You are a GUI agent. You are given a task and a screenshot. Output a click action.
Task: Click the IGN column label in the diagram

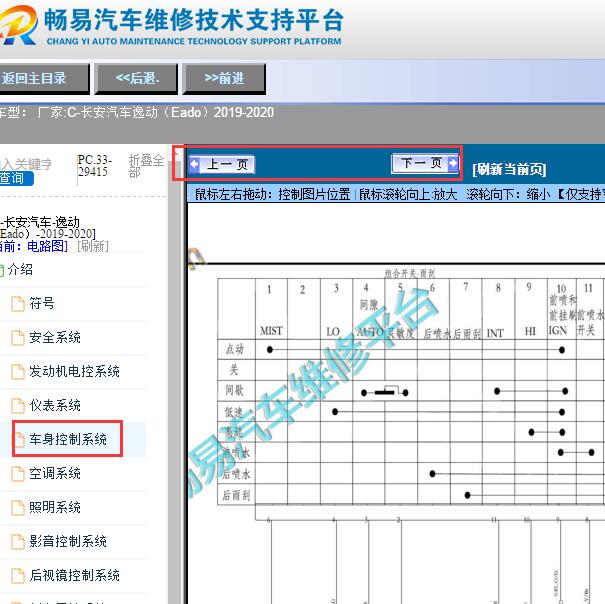pyautogui.click(x=558, y=330)
